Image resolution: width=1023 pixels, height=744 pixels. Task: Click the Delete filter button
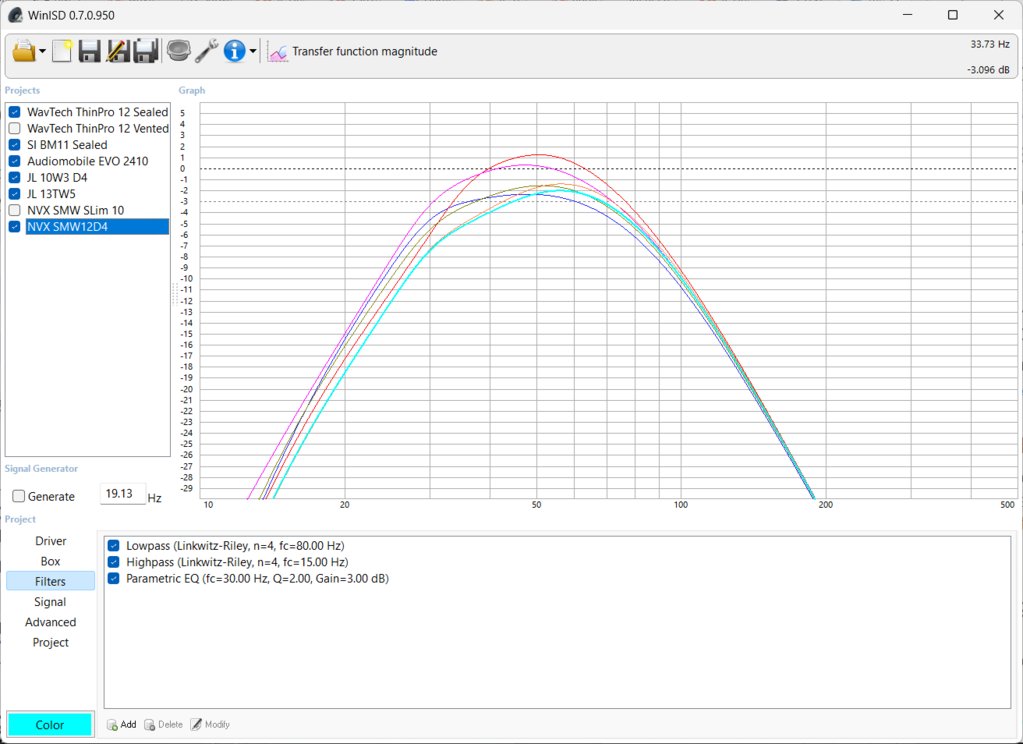point(164,724)
